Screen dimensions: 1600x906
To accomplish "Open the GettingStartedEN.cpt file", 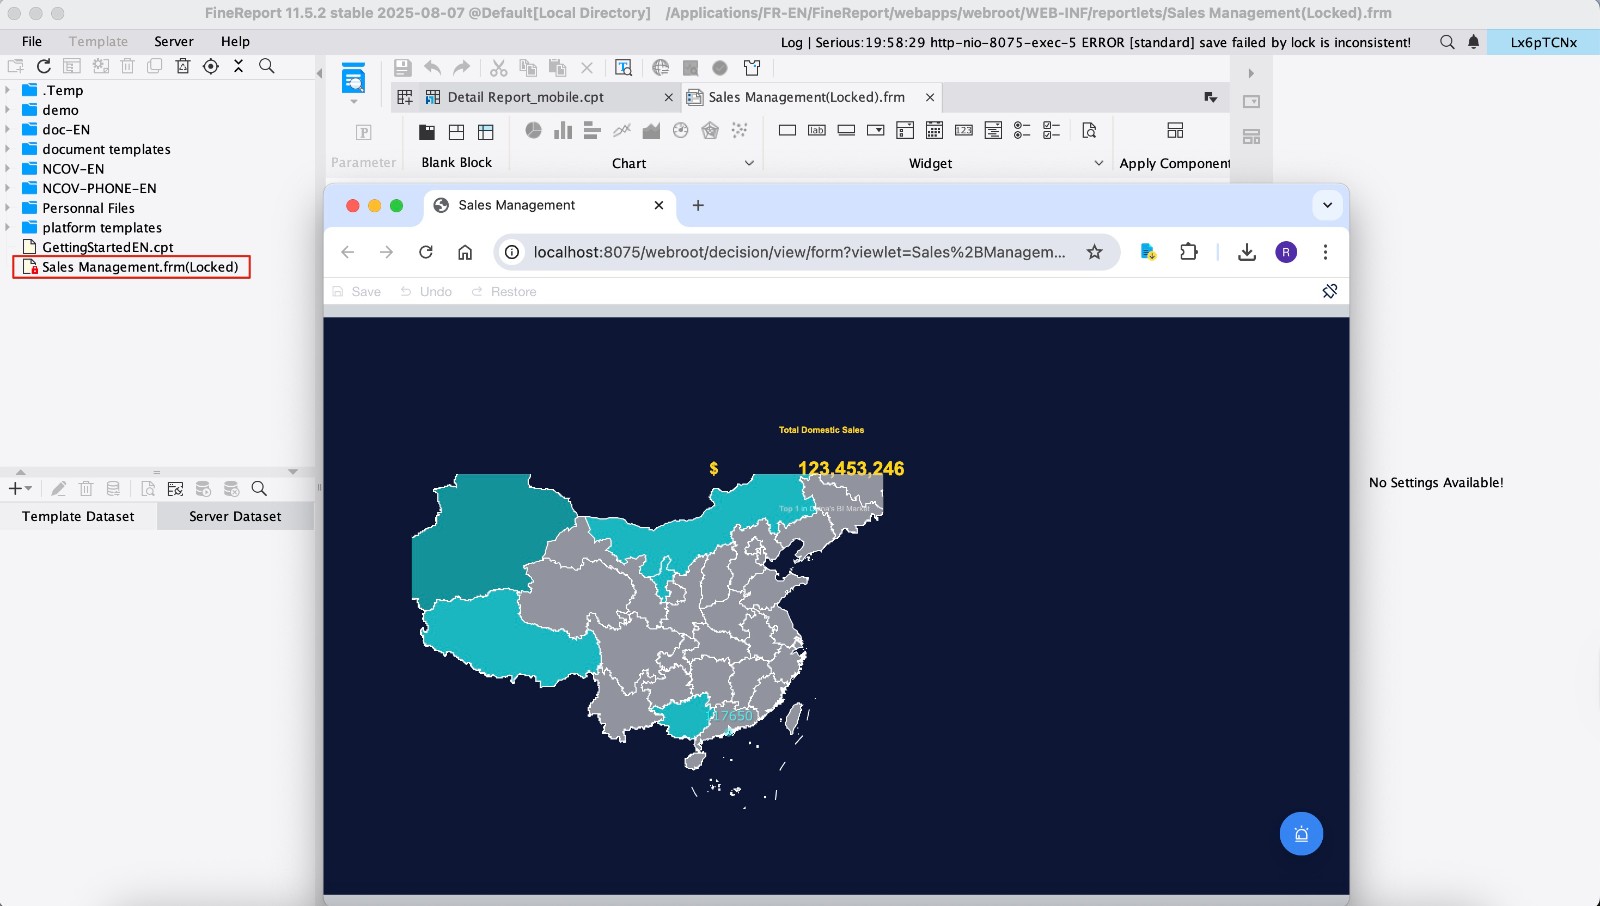I will pyautogui.click(x=107, y=247).
